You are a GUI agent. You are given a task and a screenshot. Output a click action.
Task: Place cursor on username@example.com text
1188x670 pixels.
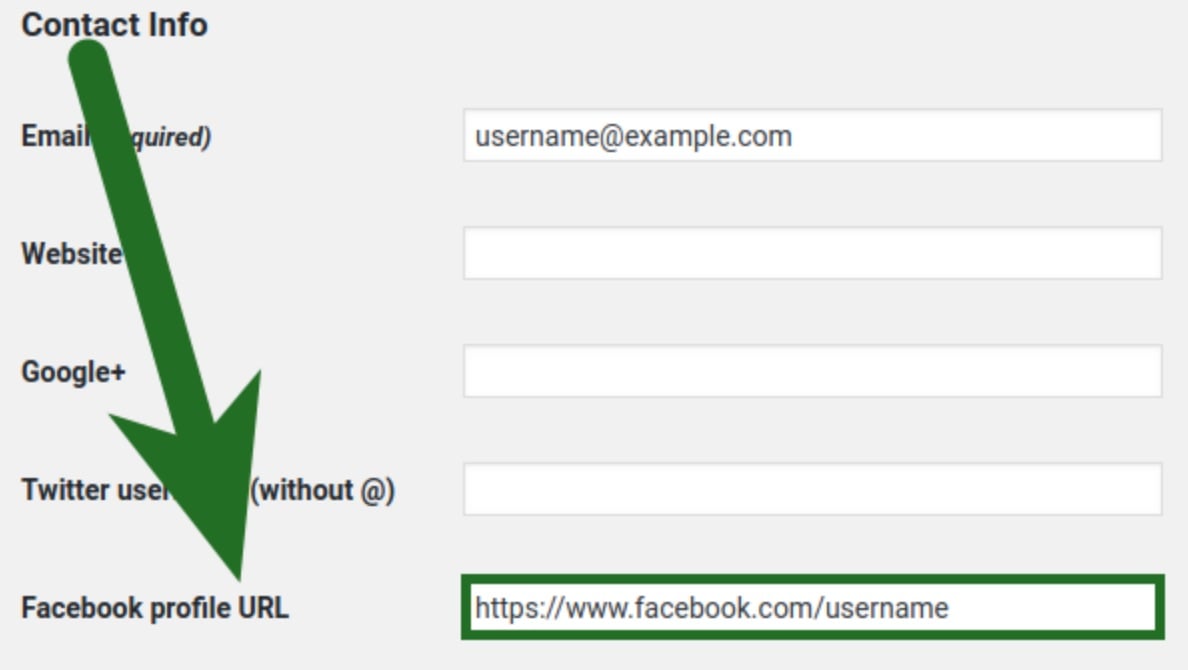tap(633, 136)
